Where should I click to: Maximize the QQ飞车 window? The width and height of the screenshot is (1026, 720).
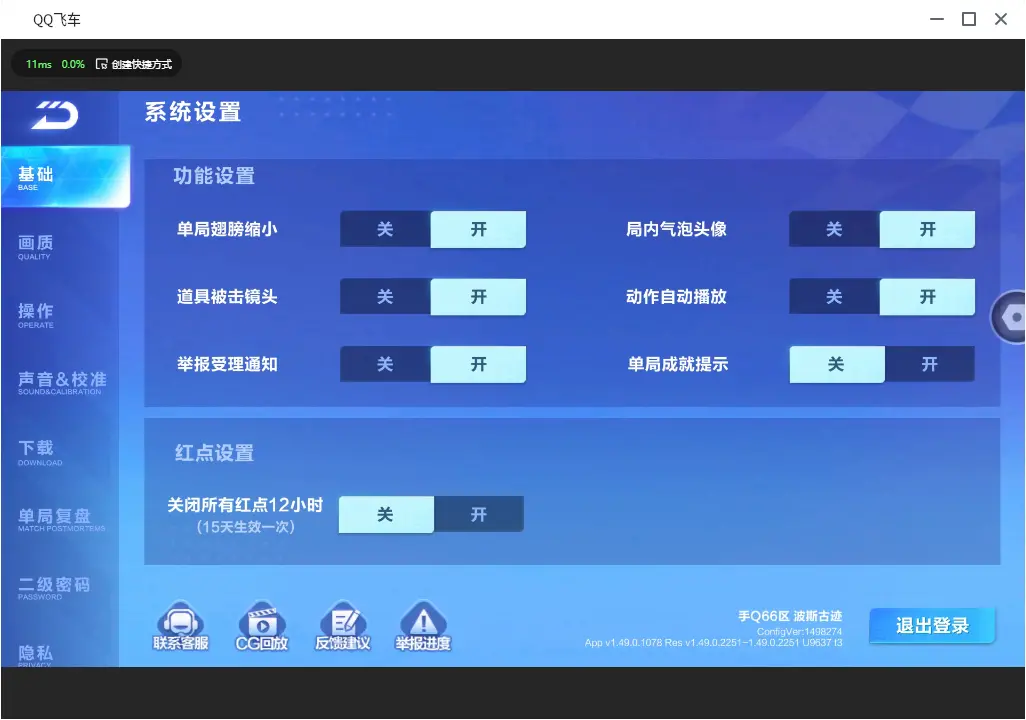pyautogui.click(x=969, y=19)
